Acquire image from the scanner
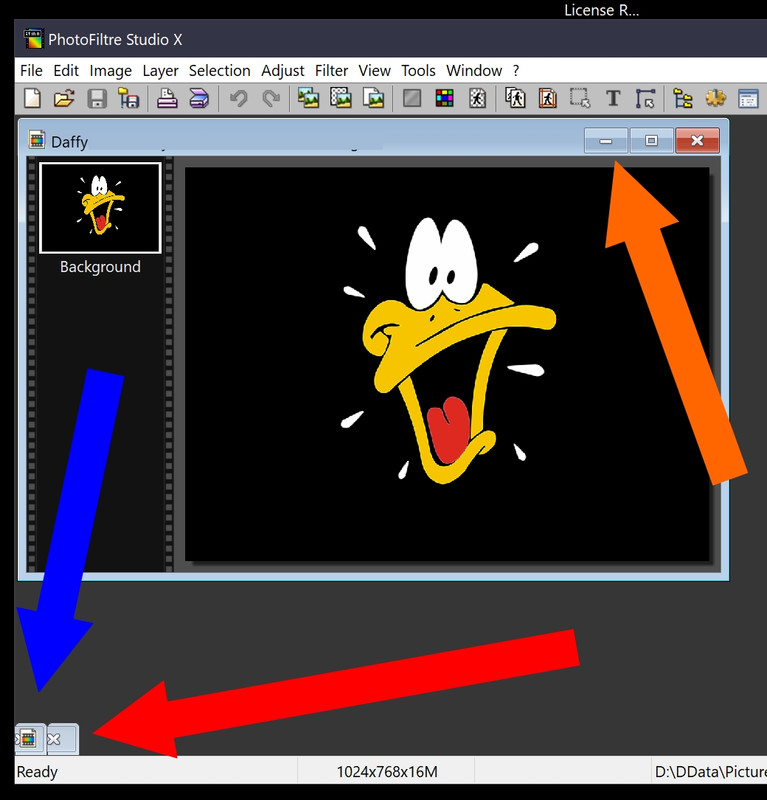767x800 pixels. [199, 98]
